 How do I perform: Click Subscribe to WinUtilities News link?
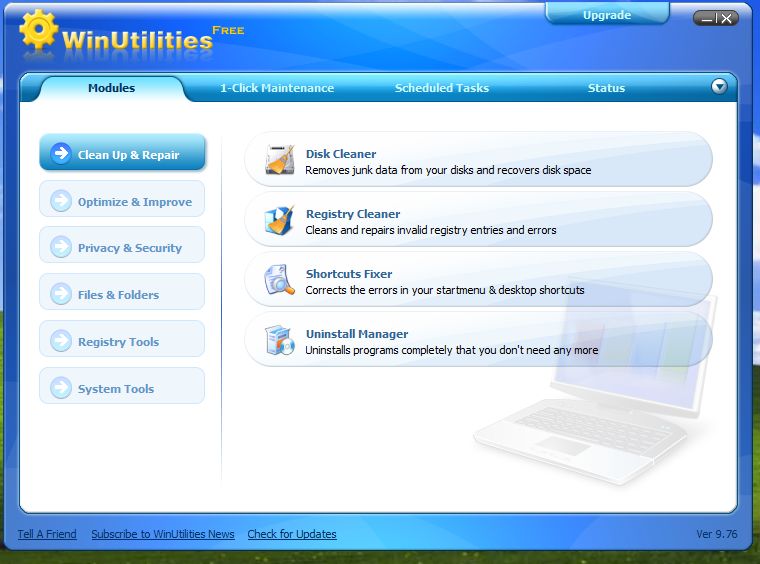(x=163, y=534)
